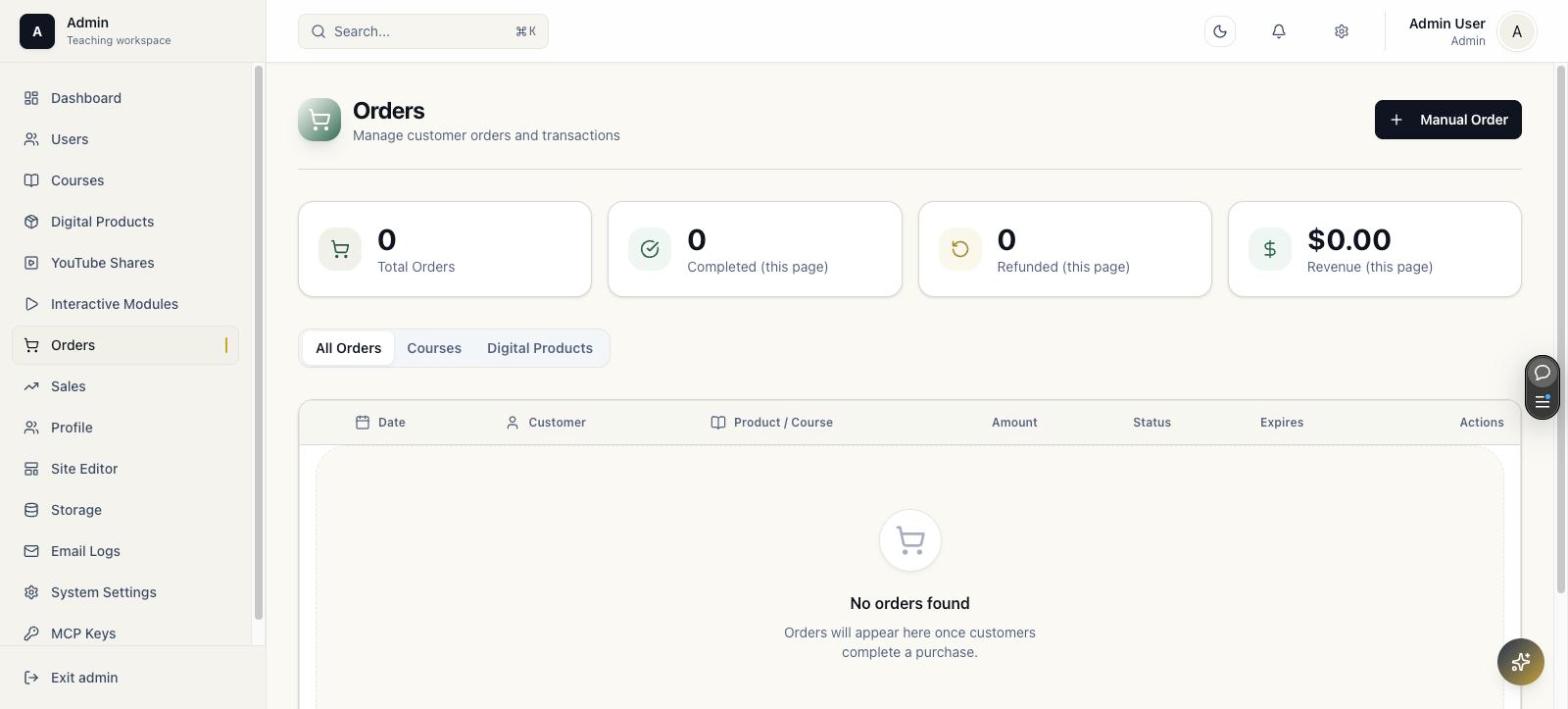Viewport: 1568px width, 709px height.
Task: Click the Amount column header
Action: tap(1014, 422)
